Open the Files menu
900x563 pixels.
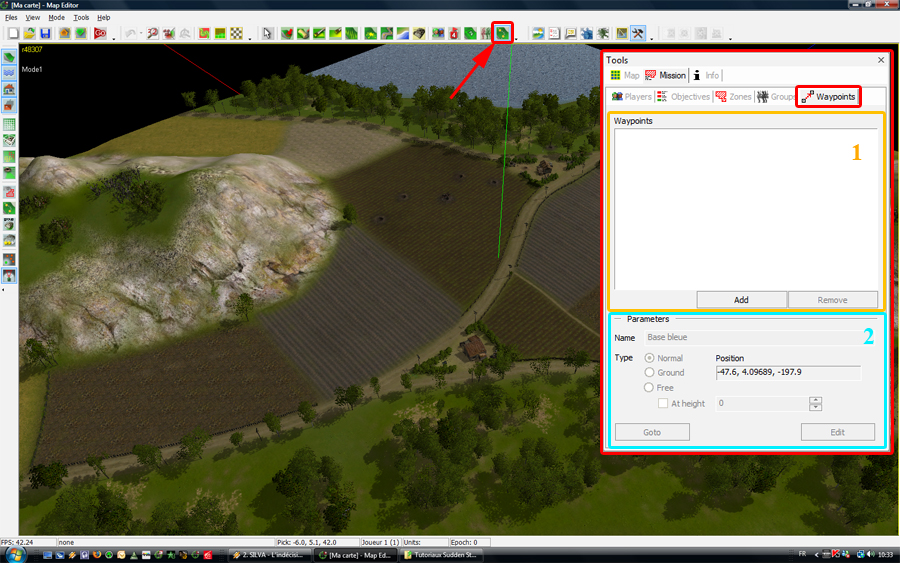tap(11, 18)
